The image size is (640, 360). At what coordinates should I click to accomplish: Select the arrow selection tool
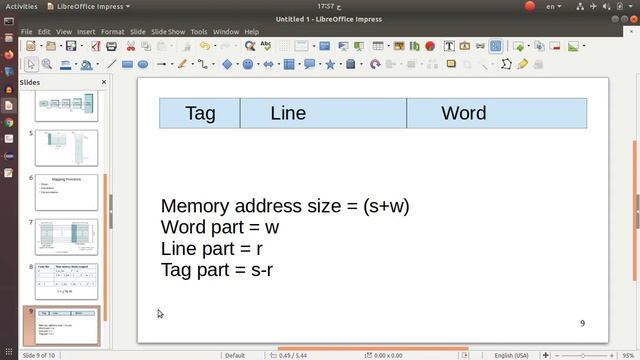point(31,64)
